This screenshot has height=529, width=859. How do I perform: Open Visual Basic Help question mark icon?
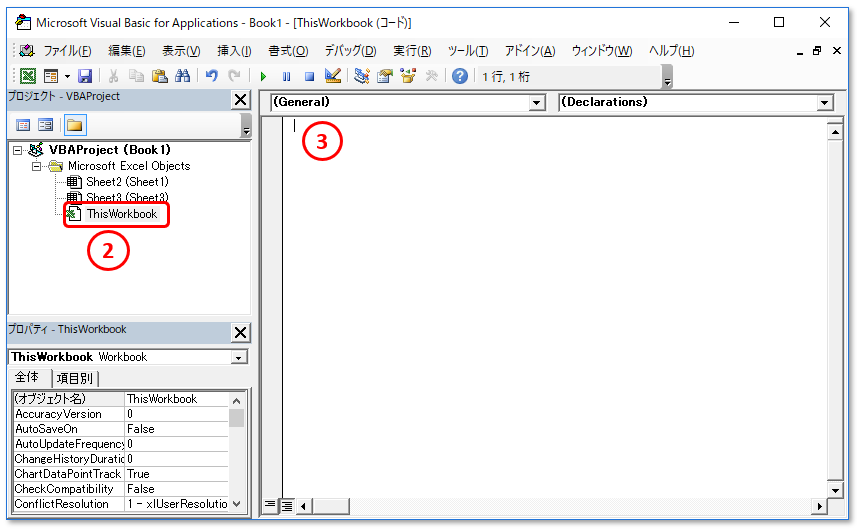click(x=460, y=76)
